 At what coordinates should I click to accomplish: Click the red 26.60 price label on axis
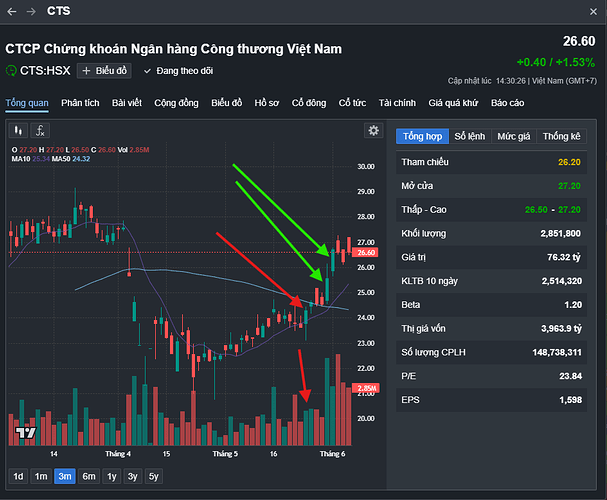coord(365,253)
